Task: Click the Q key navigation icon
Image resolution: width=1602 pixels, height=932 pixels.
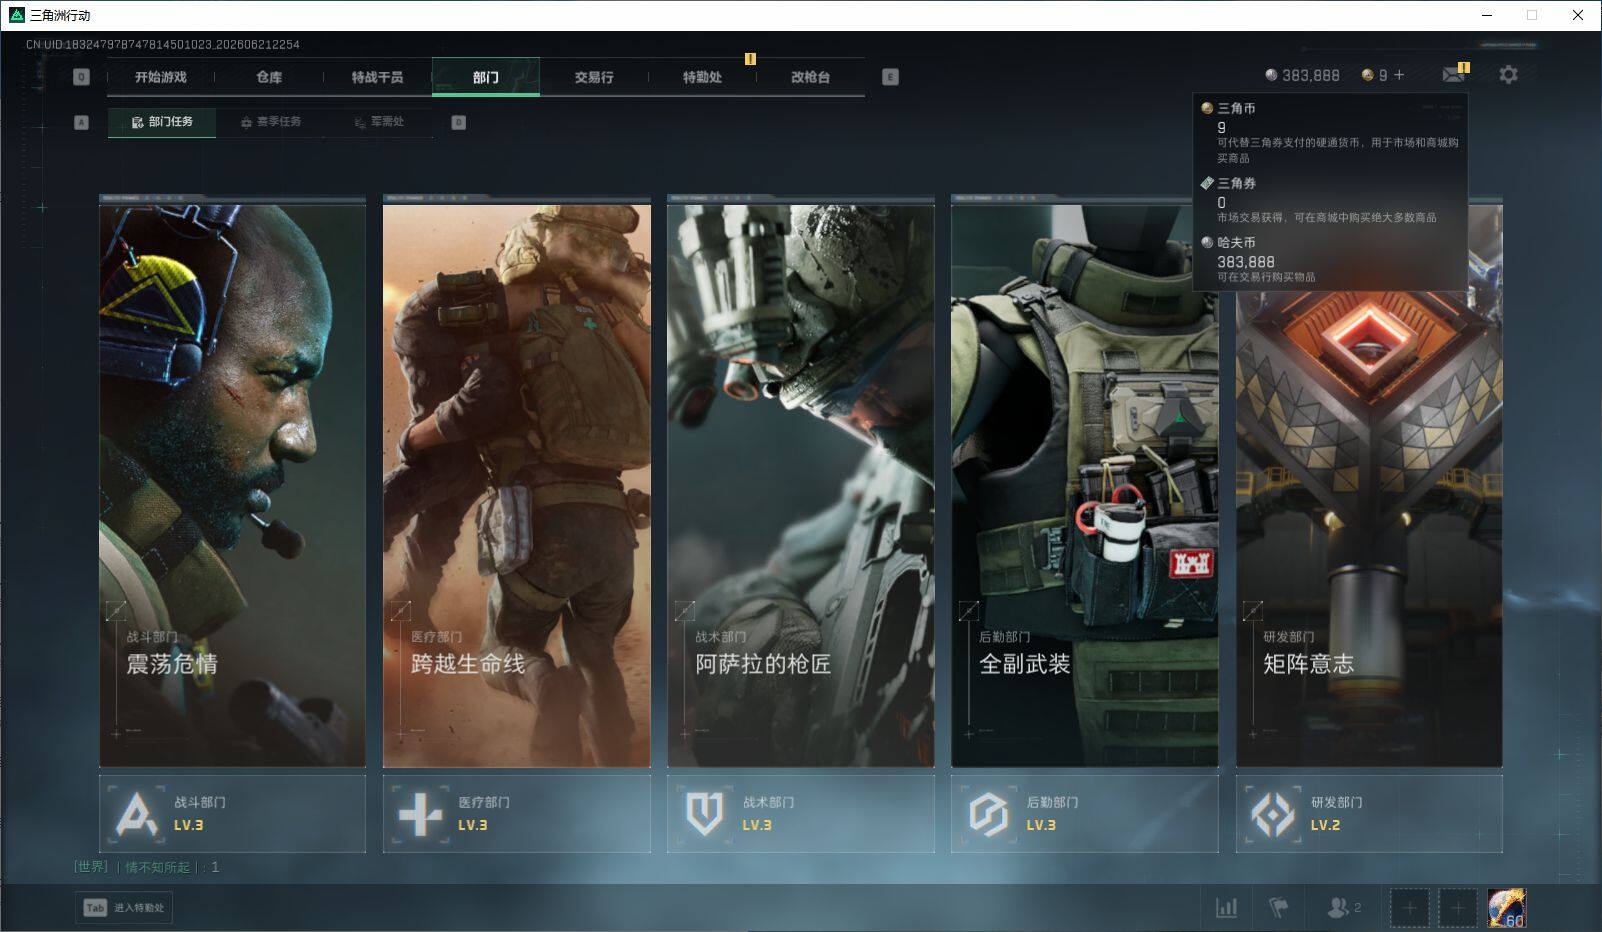Action: (81, 77)
